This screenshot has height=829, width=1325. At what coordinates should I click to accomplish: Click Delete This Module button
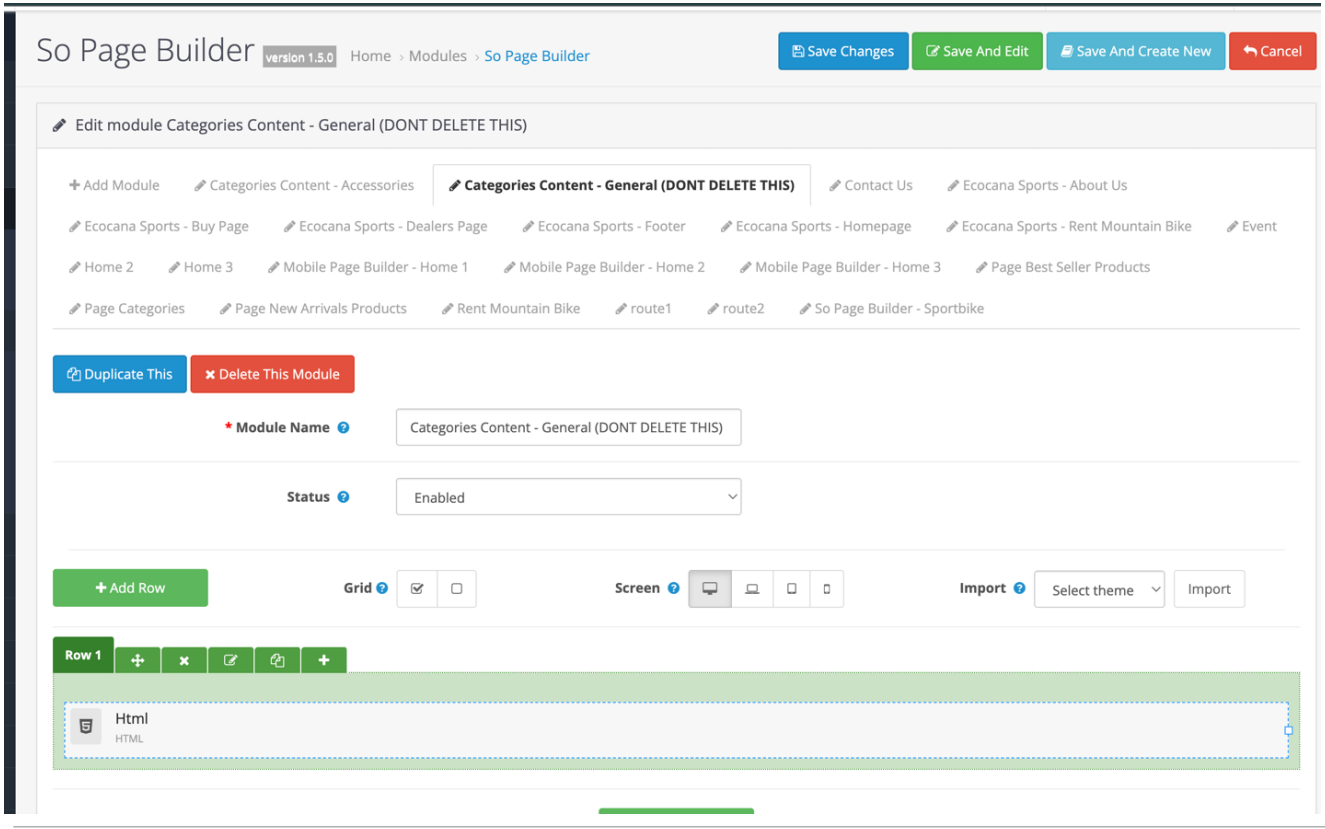point(272,374)
